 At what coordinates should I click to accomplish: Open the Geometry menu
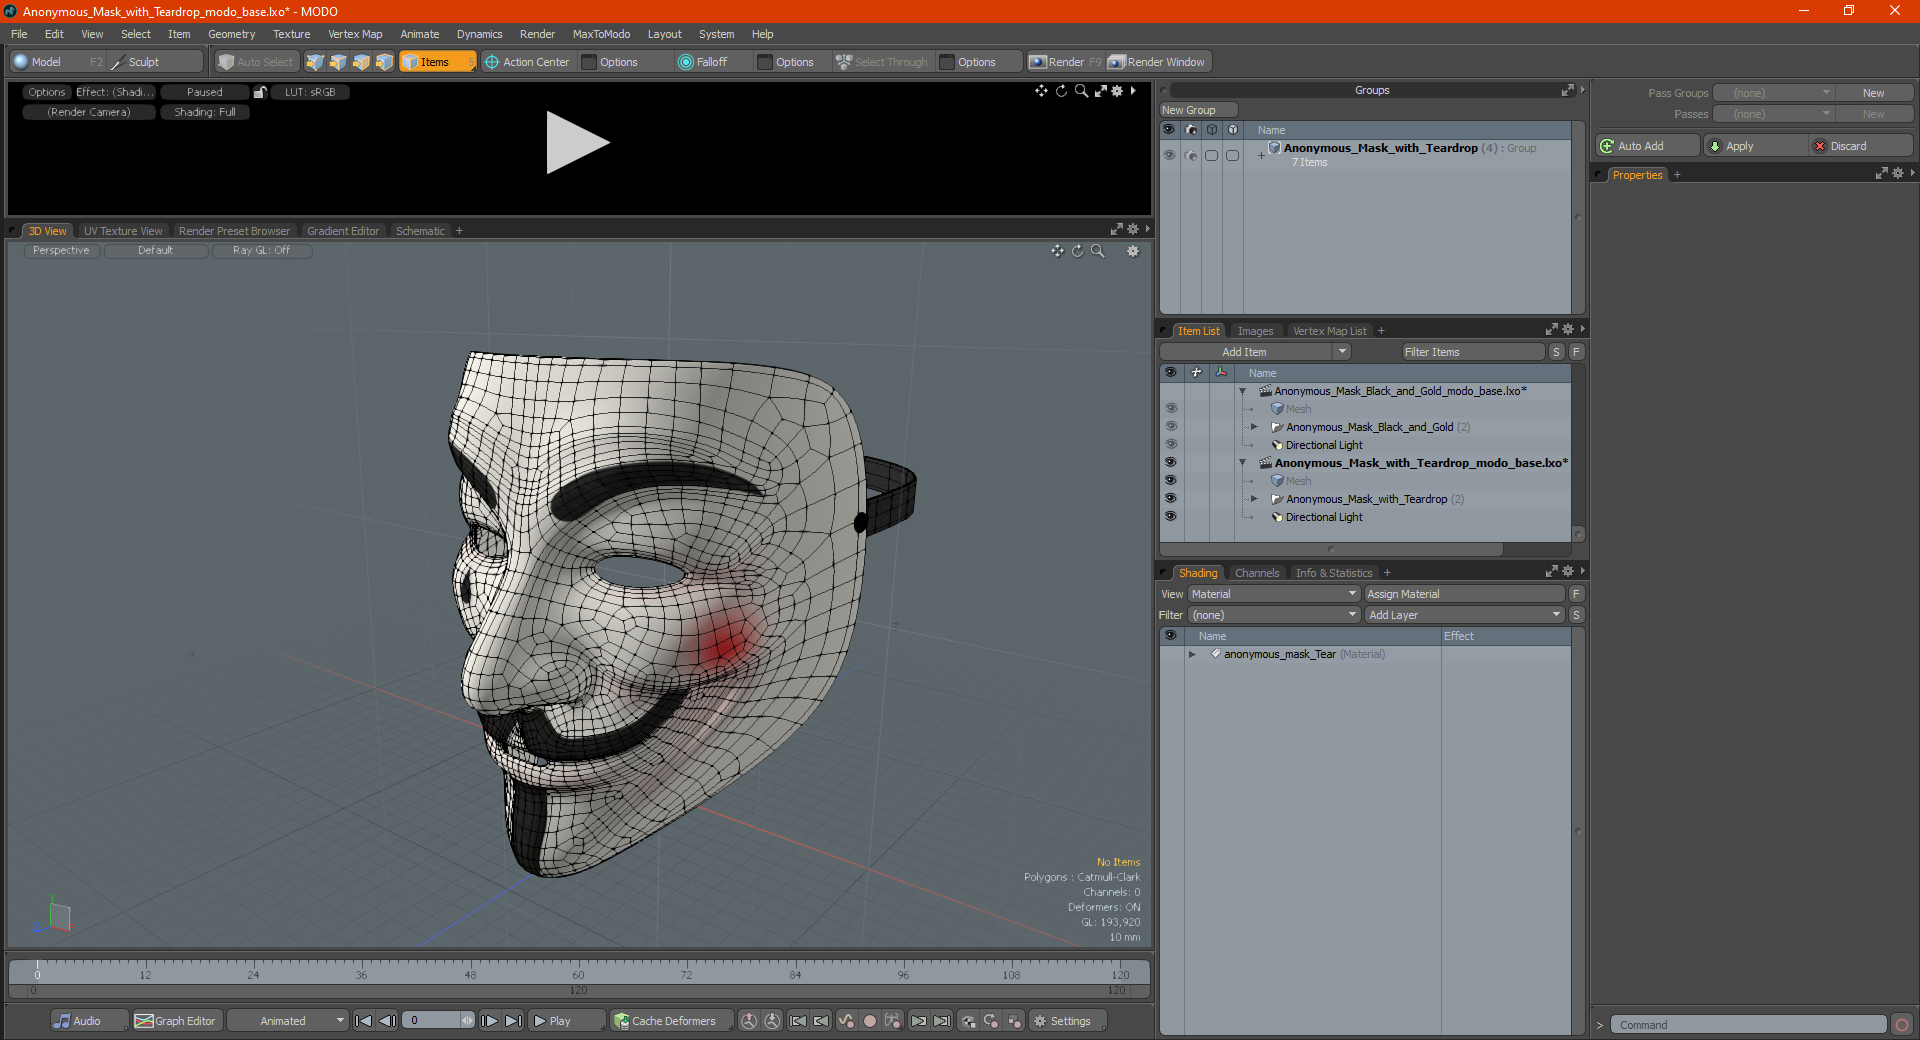[231, 34]
